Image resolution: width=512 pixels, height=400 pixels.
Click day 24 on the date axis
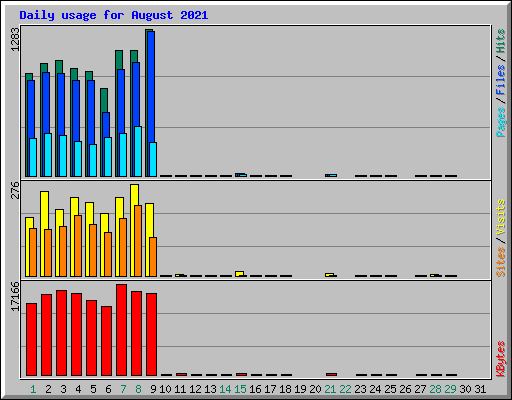(375, 389)
